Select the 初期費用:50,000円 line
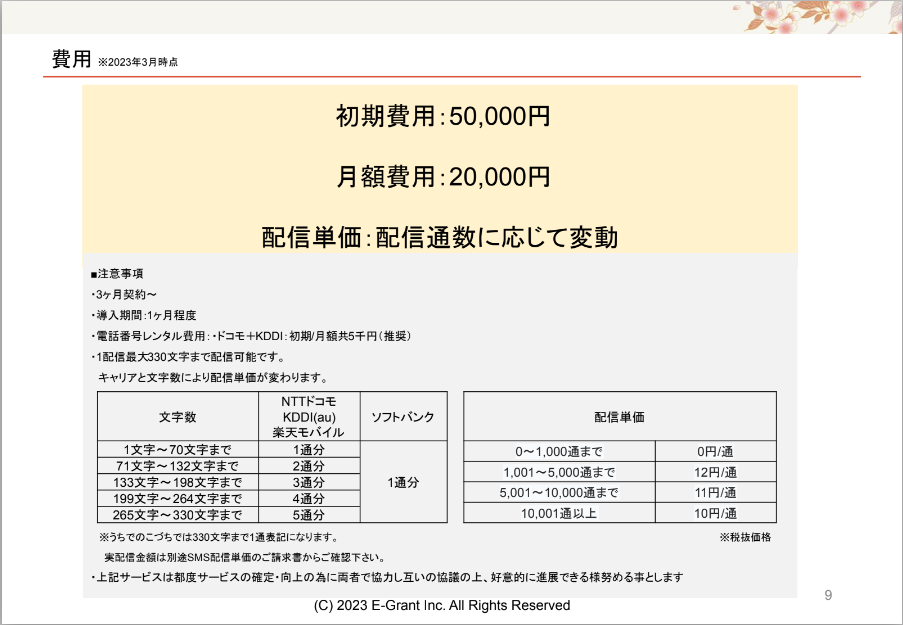 [x=442, y=116]
